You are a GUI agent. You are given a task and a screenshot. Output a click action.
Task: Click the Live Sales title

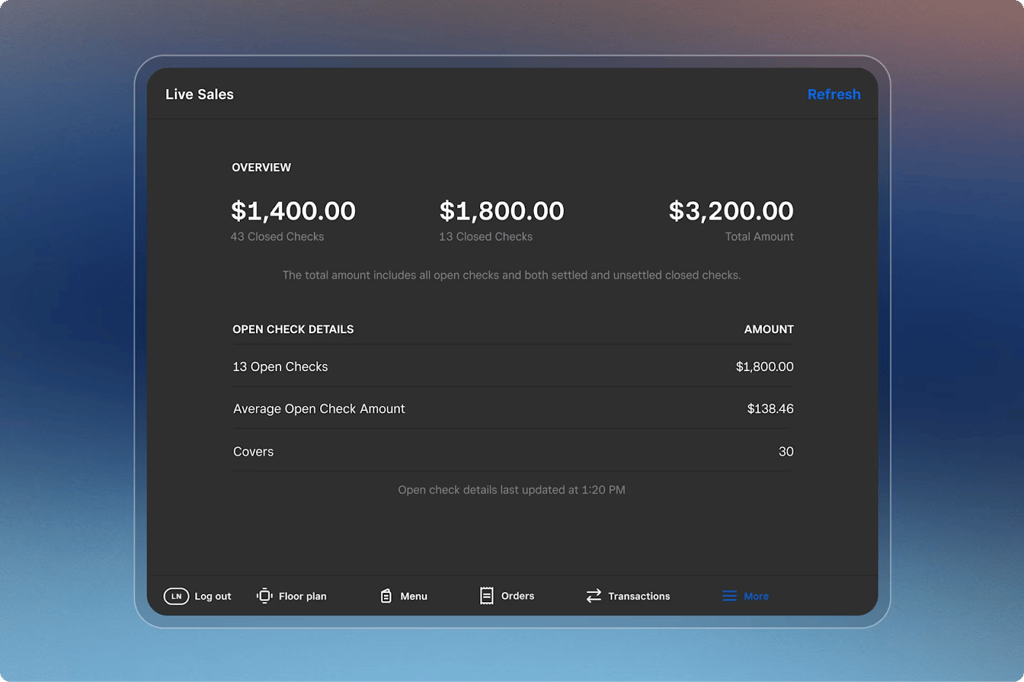(x=199, y=94)
